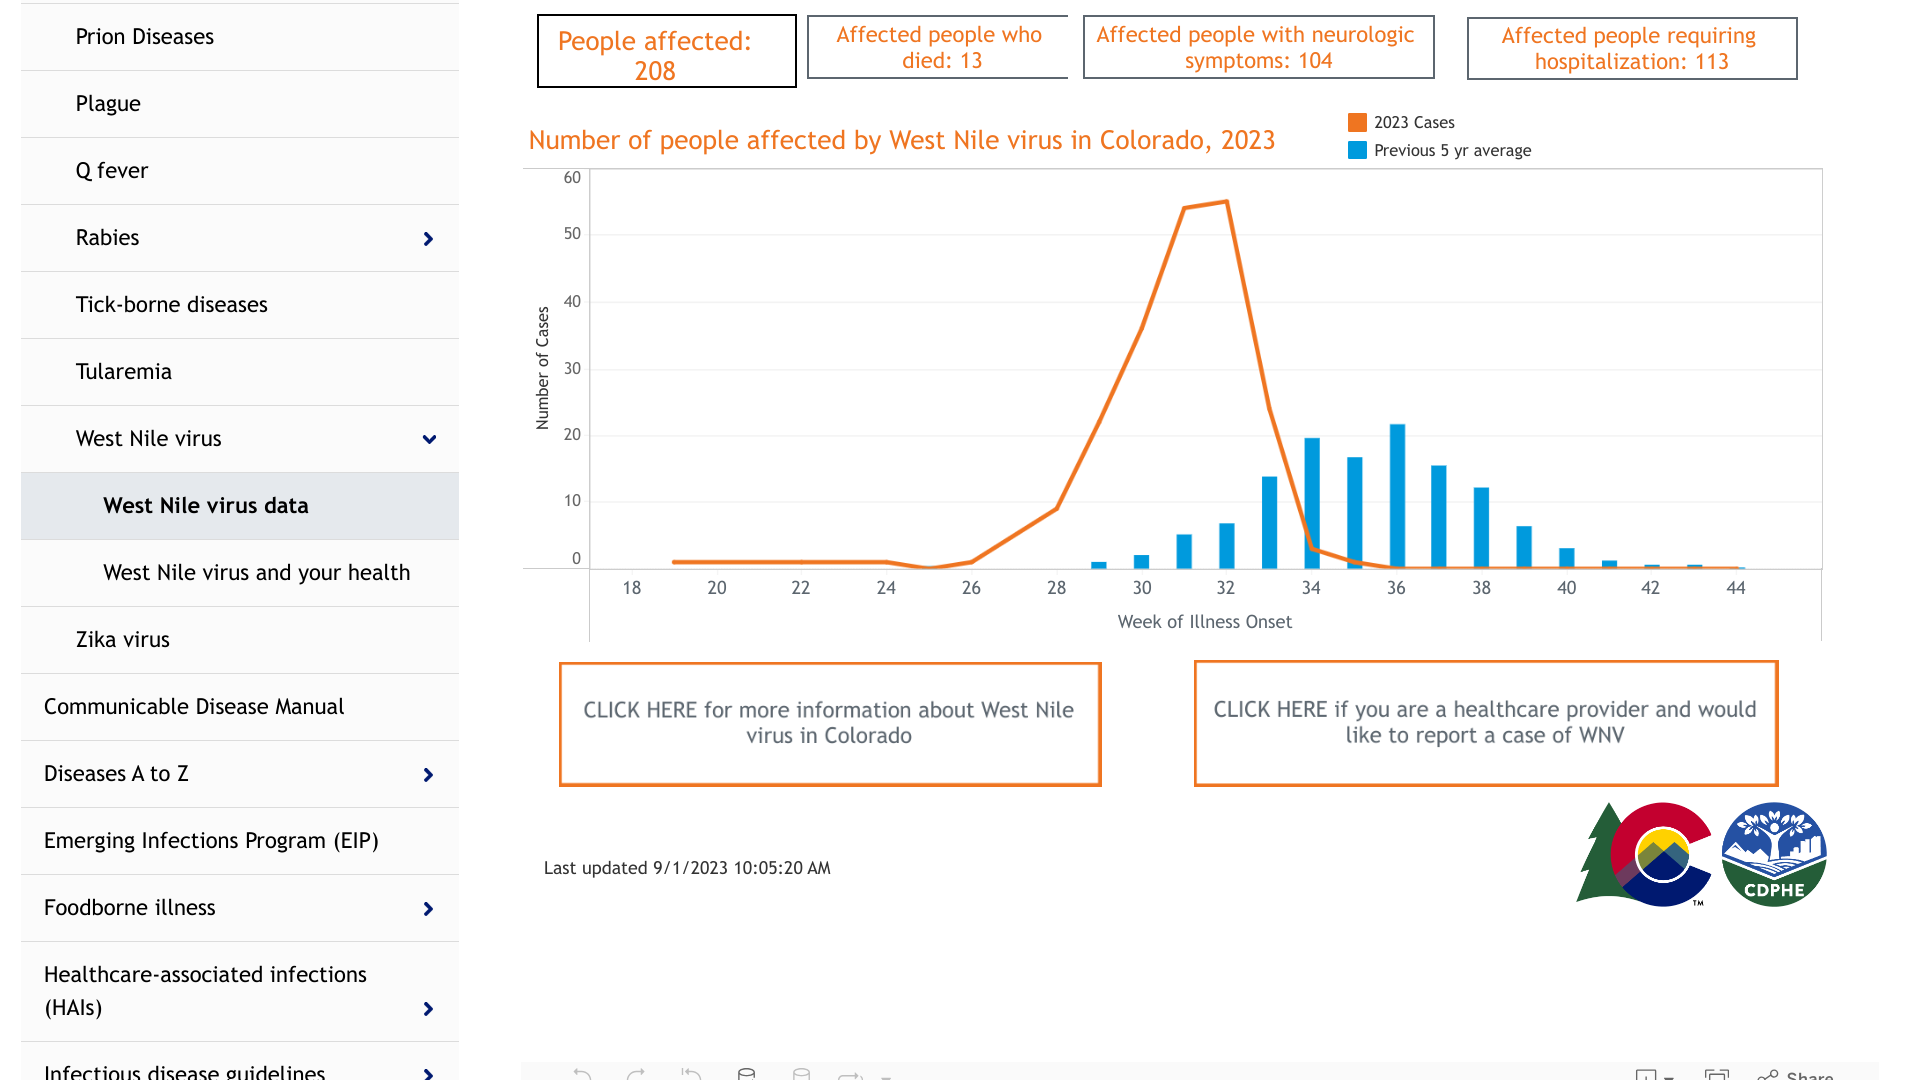
Task: Expand the Rabies submenu chevron
Action: (x=428, y=239)
